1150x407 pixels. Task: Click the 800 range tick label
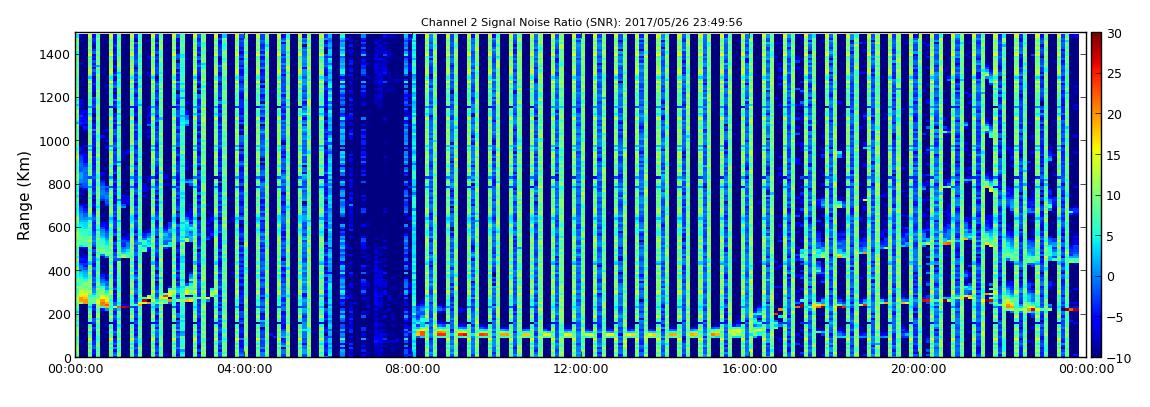59,184
